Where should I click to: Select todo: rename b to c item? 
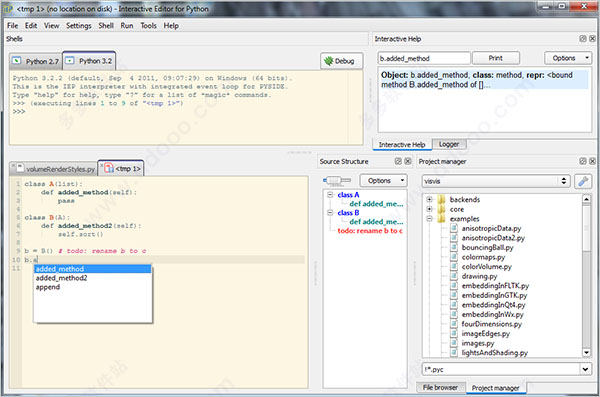(370, 230)
